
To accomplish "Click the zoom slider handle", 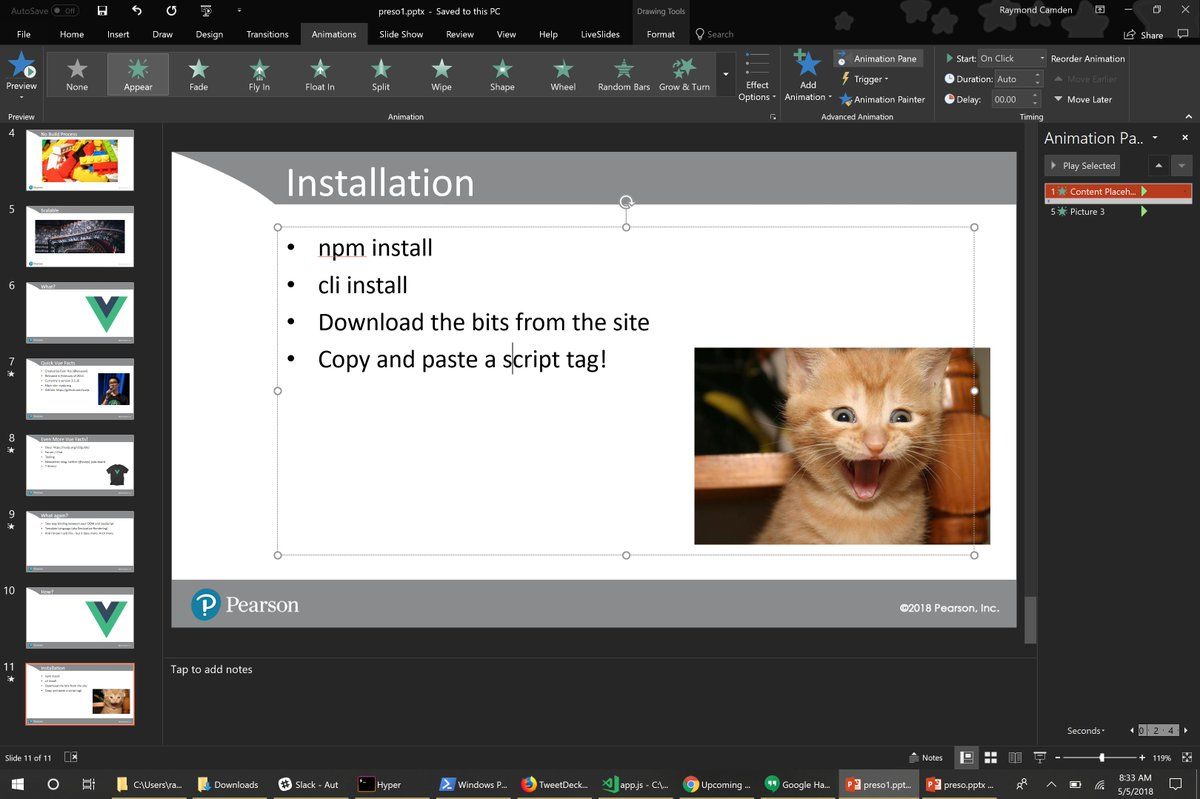I will point(1102,758).
